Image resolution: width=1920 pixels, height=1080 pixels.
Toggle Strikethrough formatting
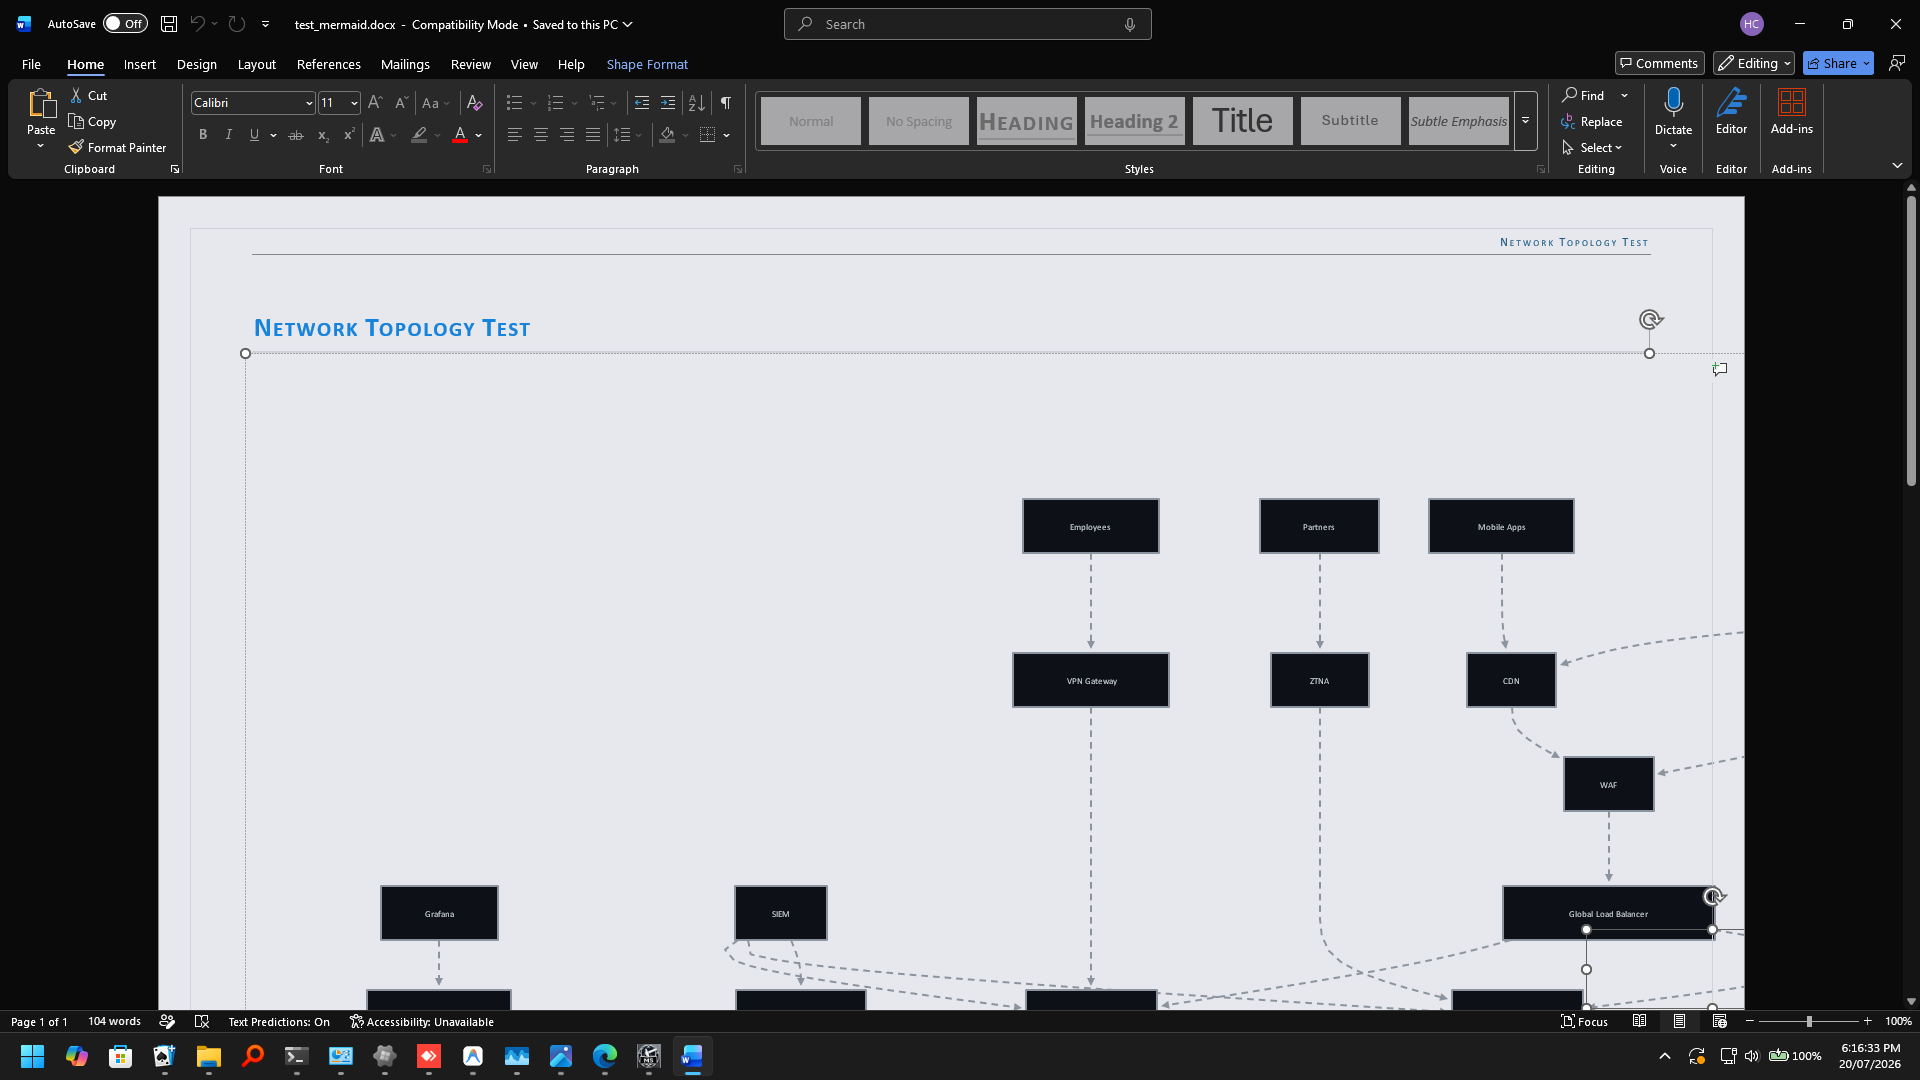coord(296,135)
